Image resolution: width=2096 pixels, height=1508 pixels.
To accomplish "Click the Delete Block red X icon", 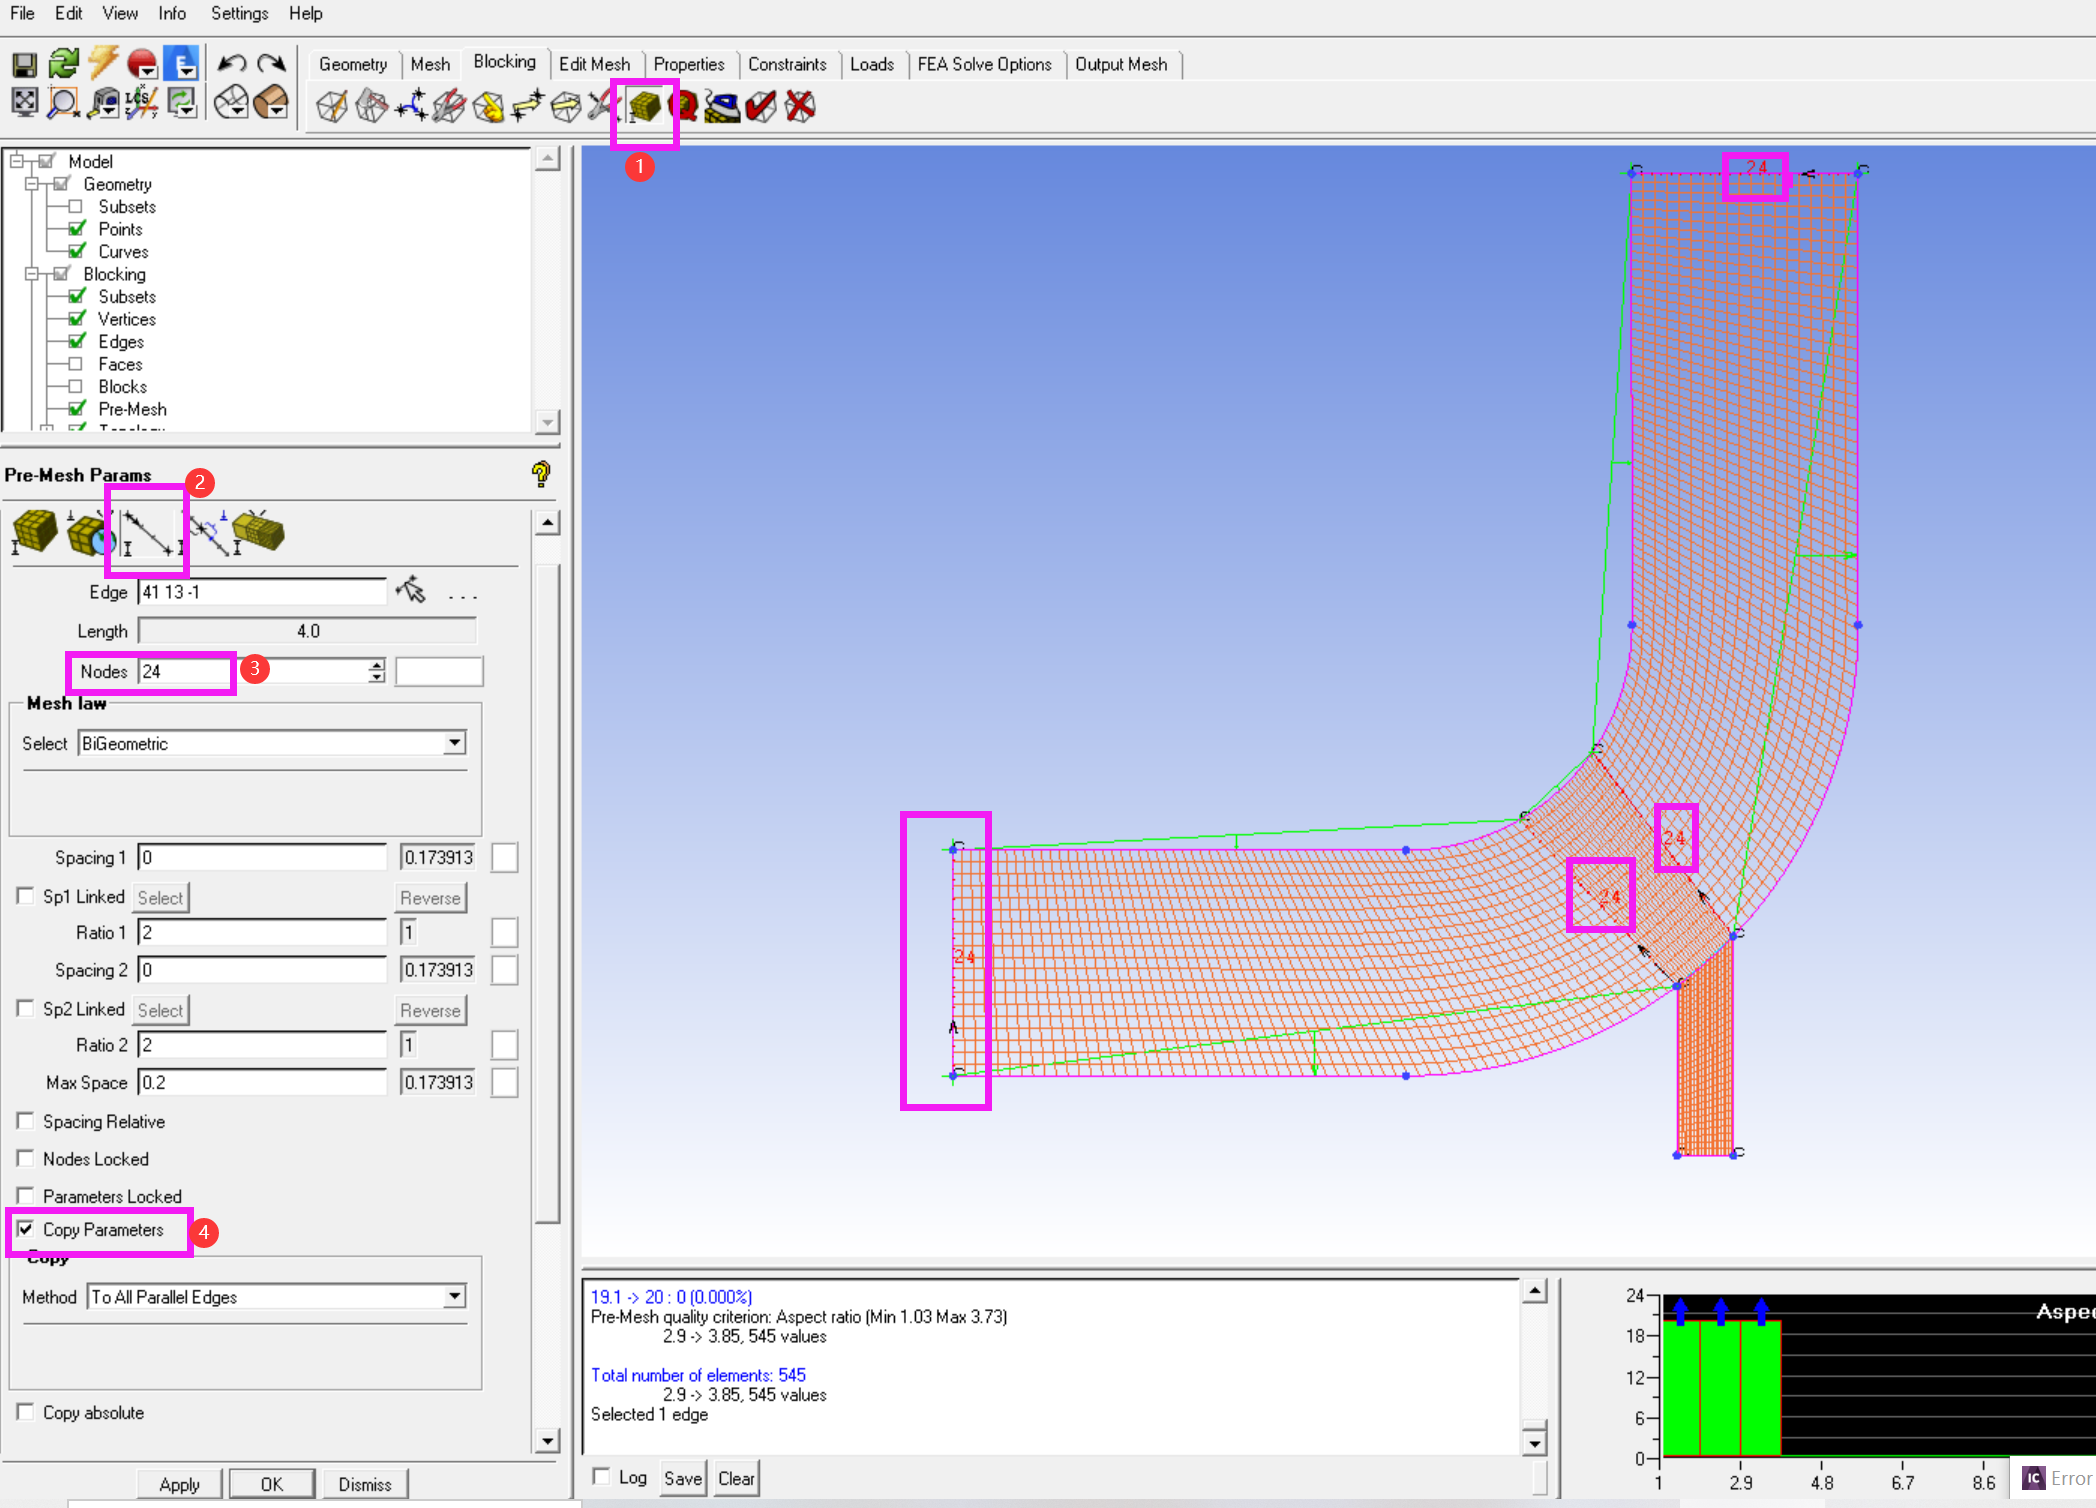I will tap(800, 105).
